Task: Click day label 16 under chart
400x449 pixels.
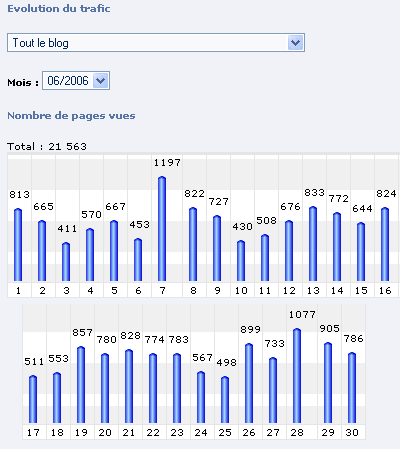Action: click(385, 291)
